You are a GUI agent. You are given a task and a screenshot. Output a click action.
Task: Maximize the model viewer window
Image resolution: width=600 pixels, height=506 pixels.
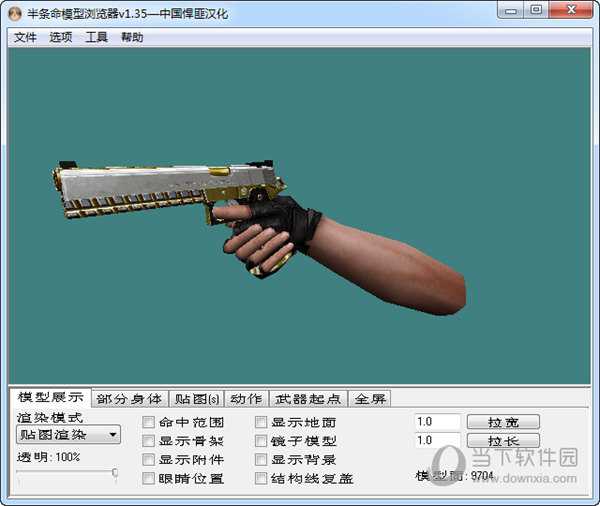click(x=536, y=10)
